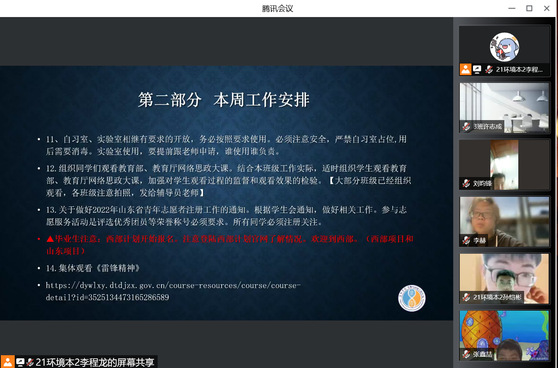Click the round school logo on the slide
The width and height of the screenshot is (558, 368).
[412, 298]
